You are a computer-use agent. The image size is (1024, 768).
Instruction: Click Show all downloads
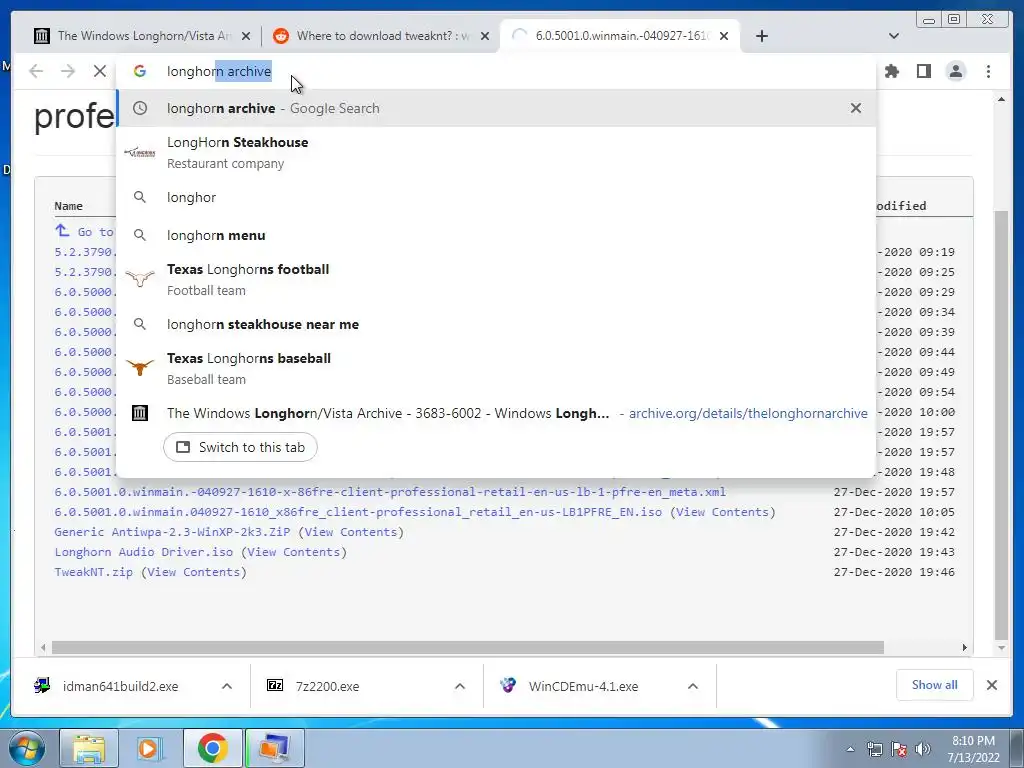935,685
